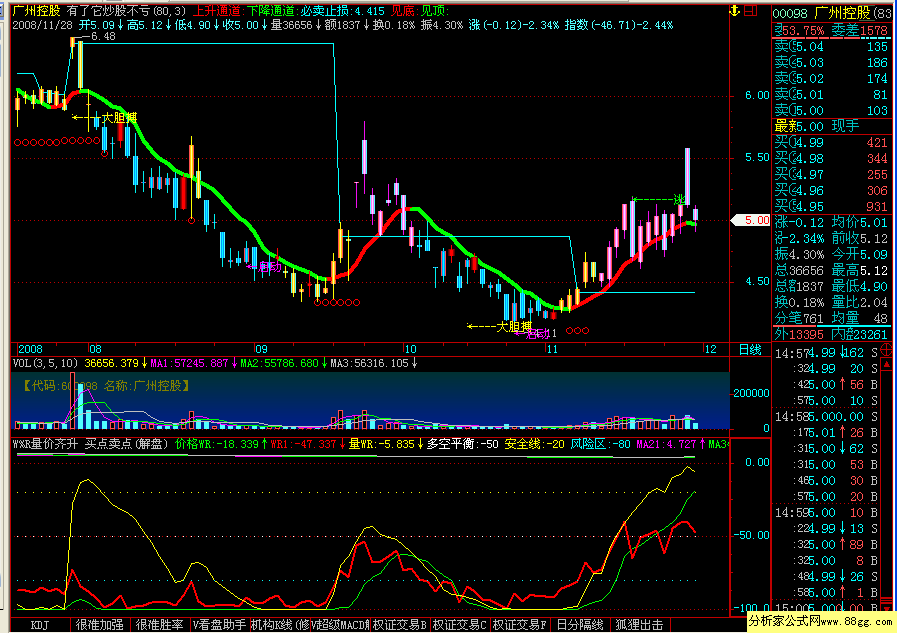
Task: Click the W%R量价齐升 indicator title
Action: point(45,444)
